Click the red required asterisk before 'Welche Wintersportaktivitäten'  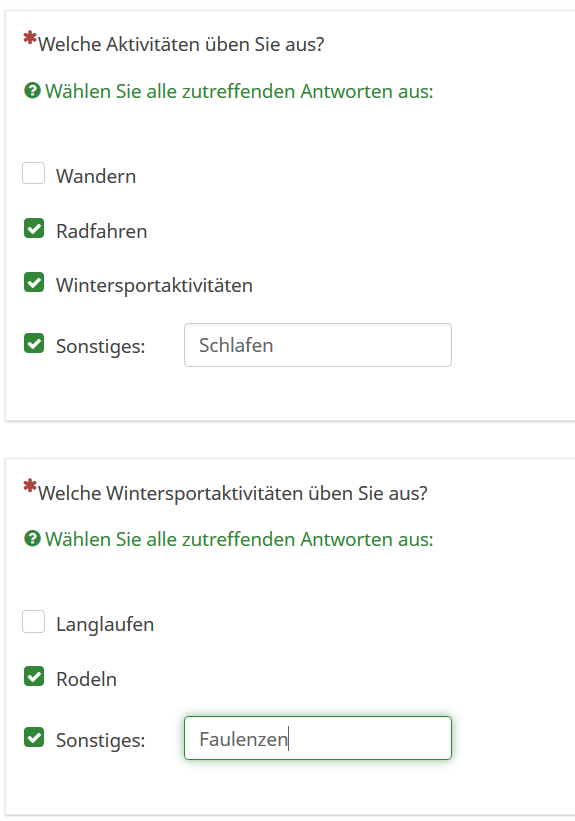(x=30, y=486)
